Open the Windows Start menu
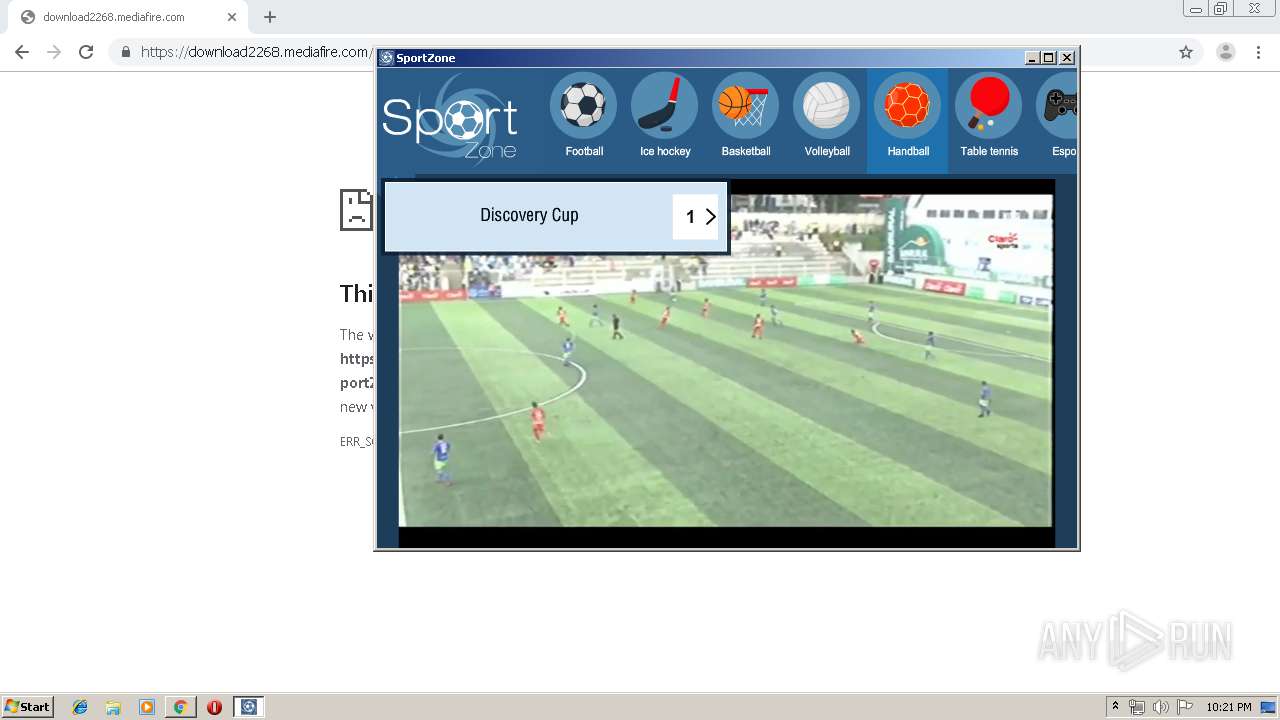 28,707
